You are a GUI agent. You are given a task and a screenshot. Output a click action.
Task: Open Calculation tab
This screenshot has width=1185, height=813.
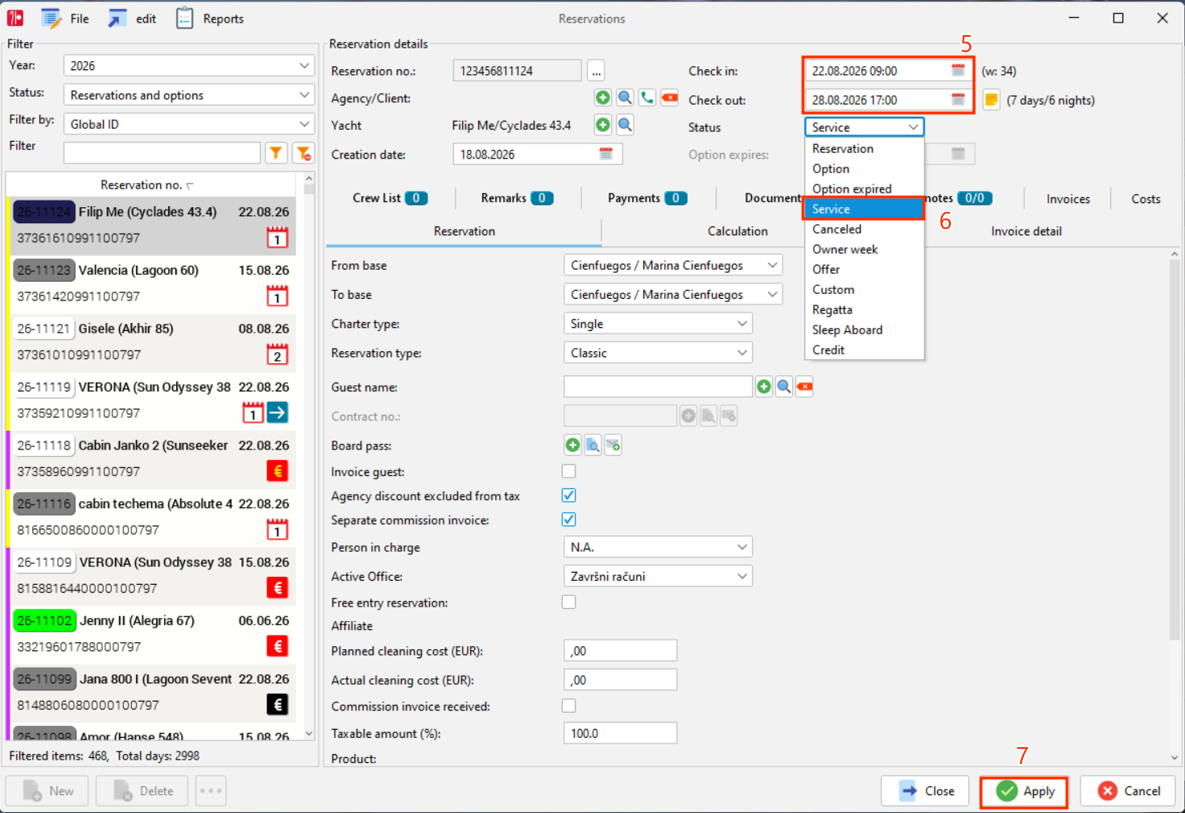click(737, 231)
